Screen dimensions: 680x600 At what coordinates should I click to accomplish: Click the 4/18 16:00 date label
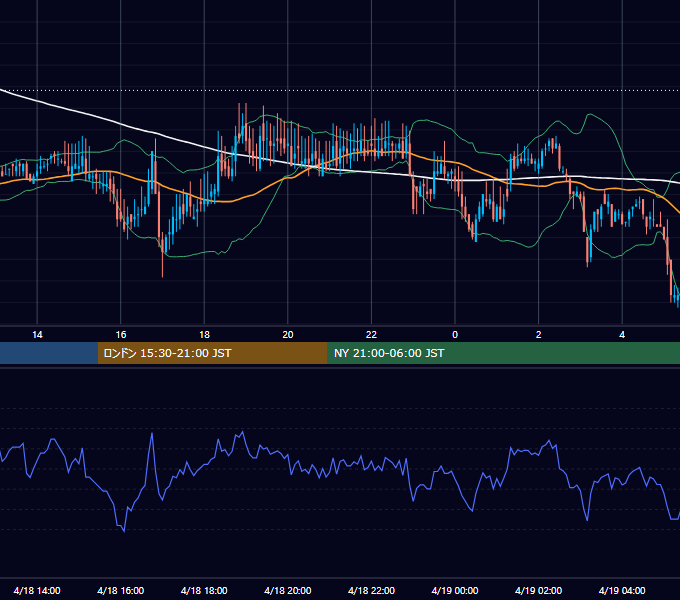click(x=121, y=590)
